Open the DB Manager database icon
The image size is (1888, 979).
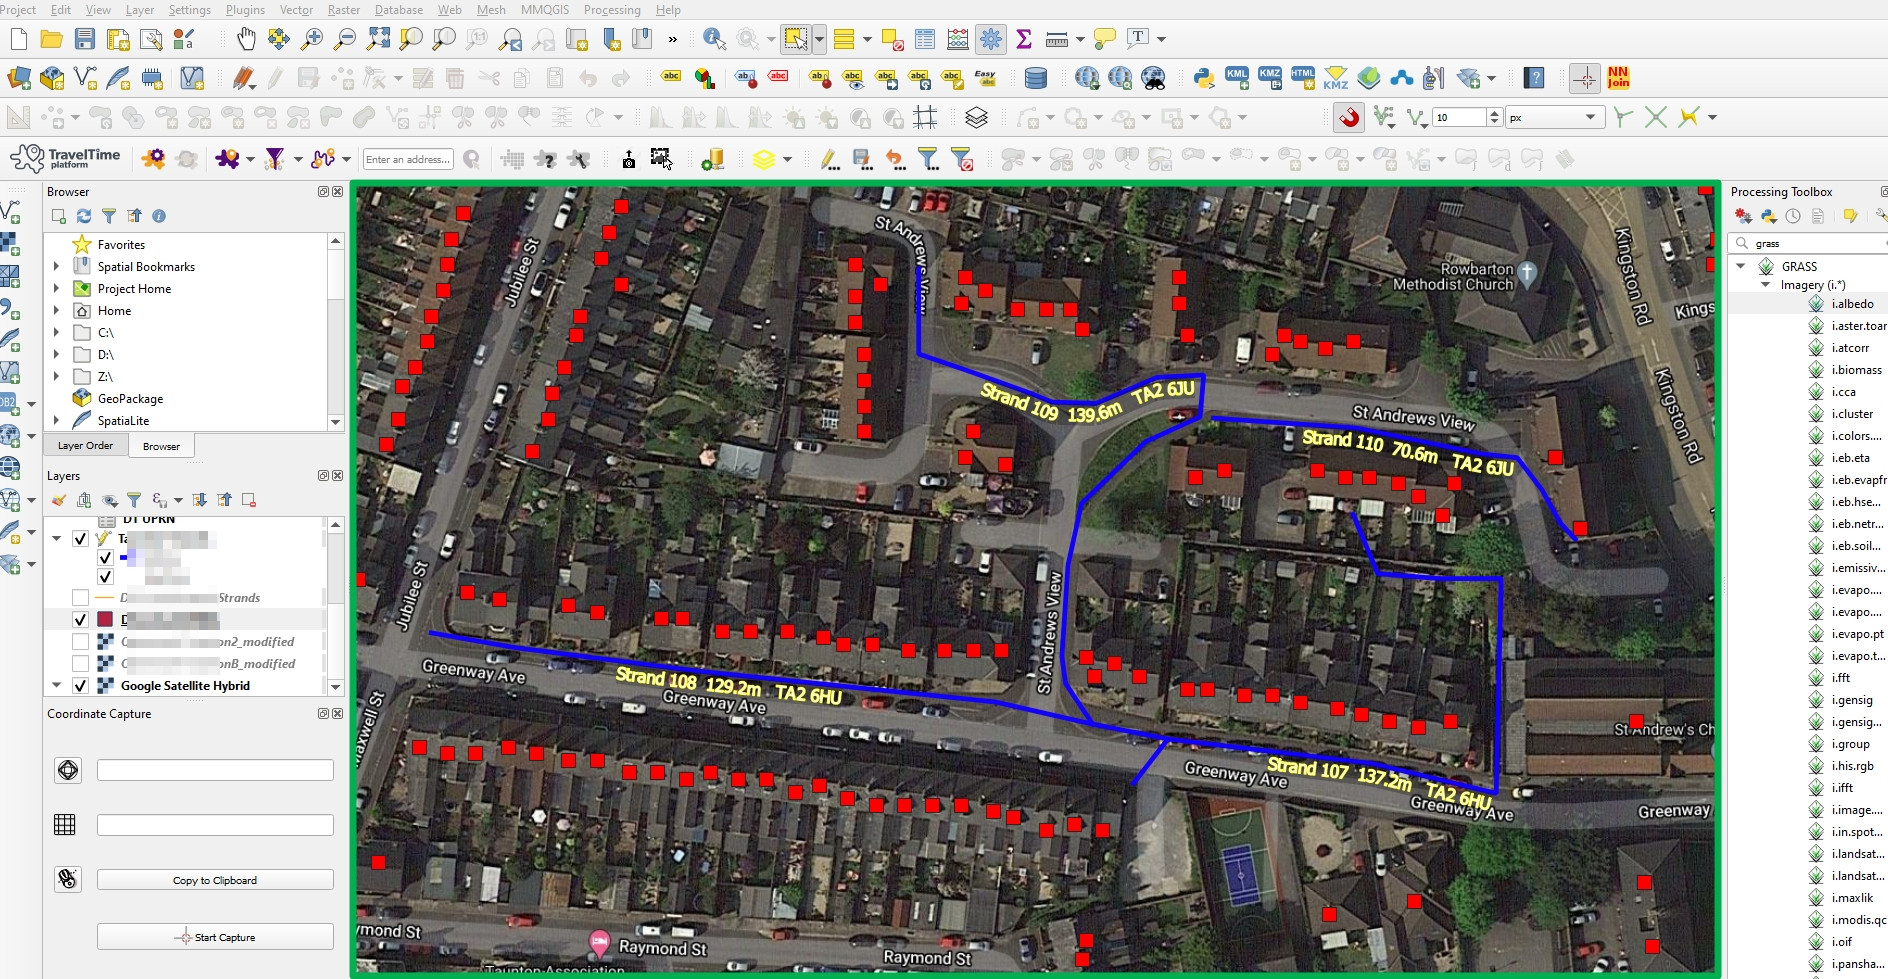coord(1036,78)
